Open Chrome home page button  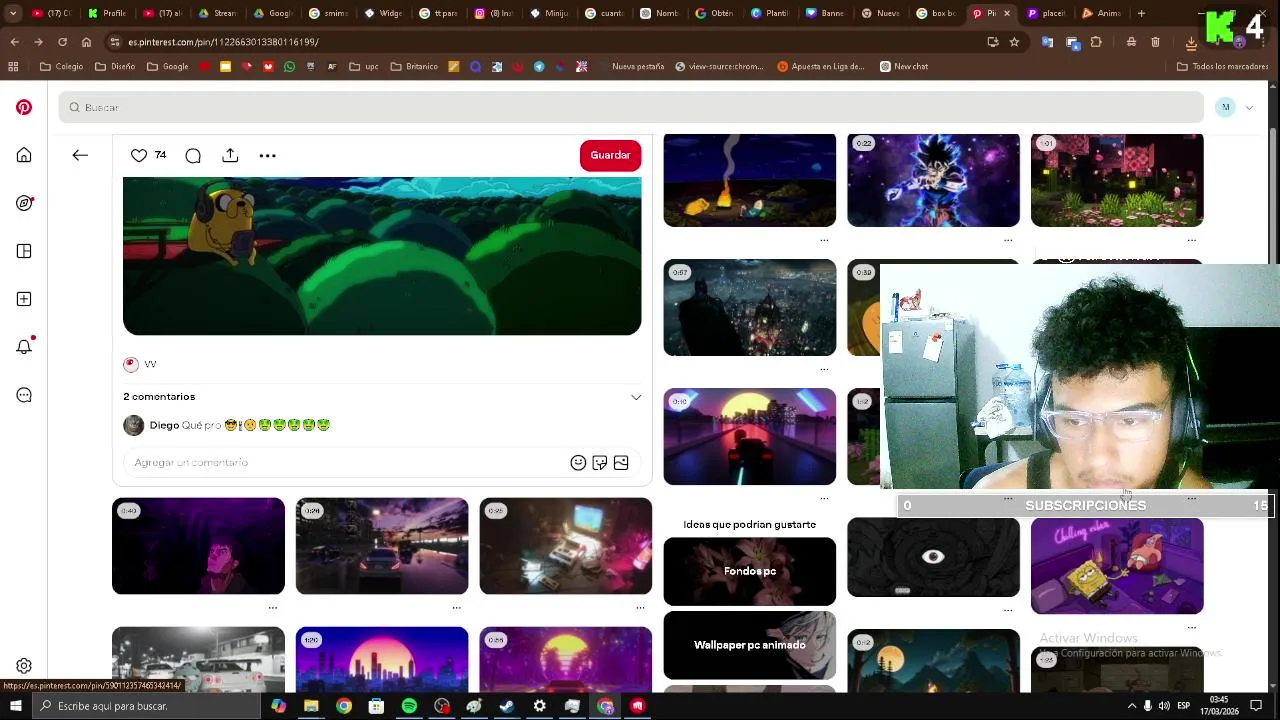pos(86,42)
